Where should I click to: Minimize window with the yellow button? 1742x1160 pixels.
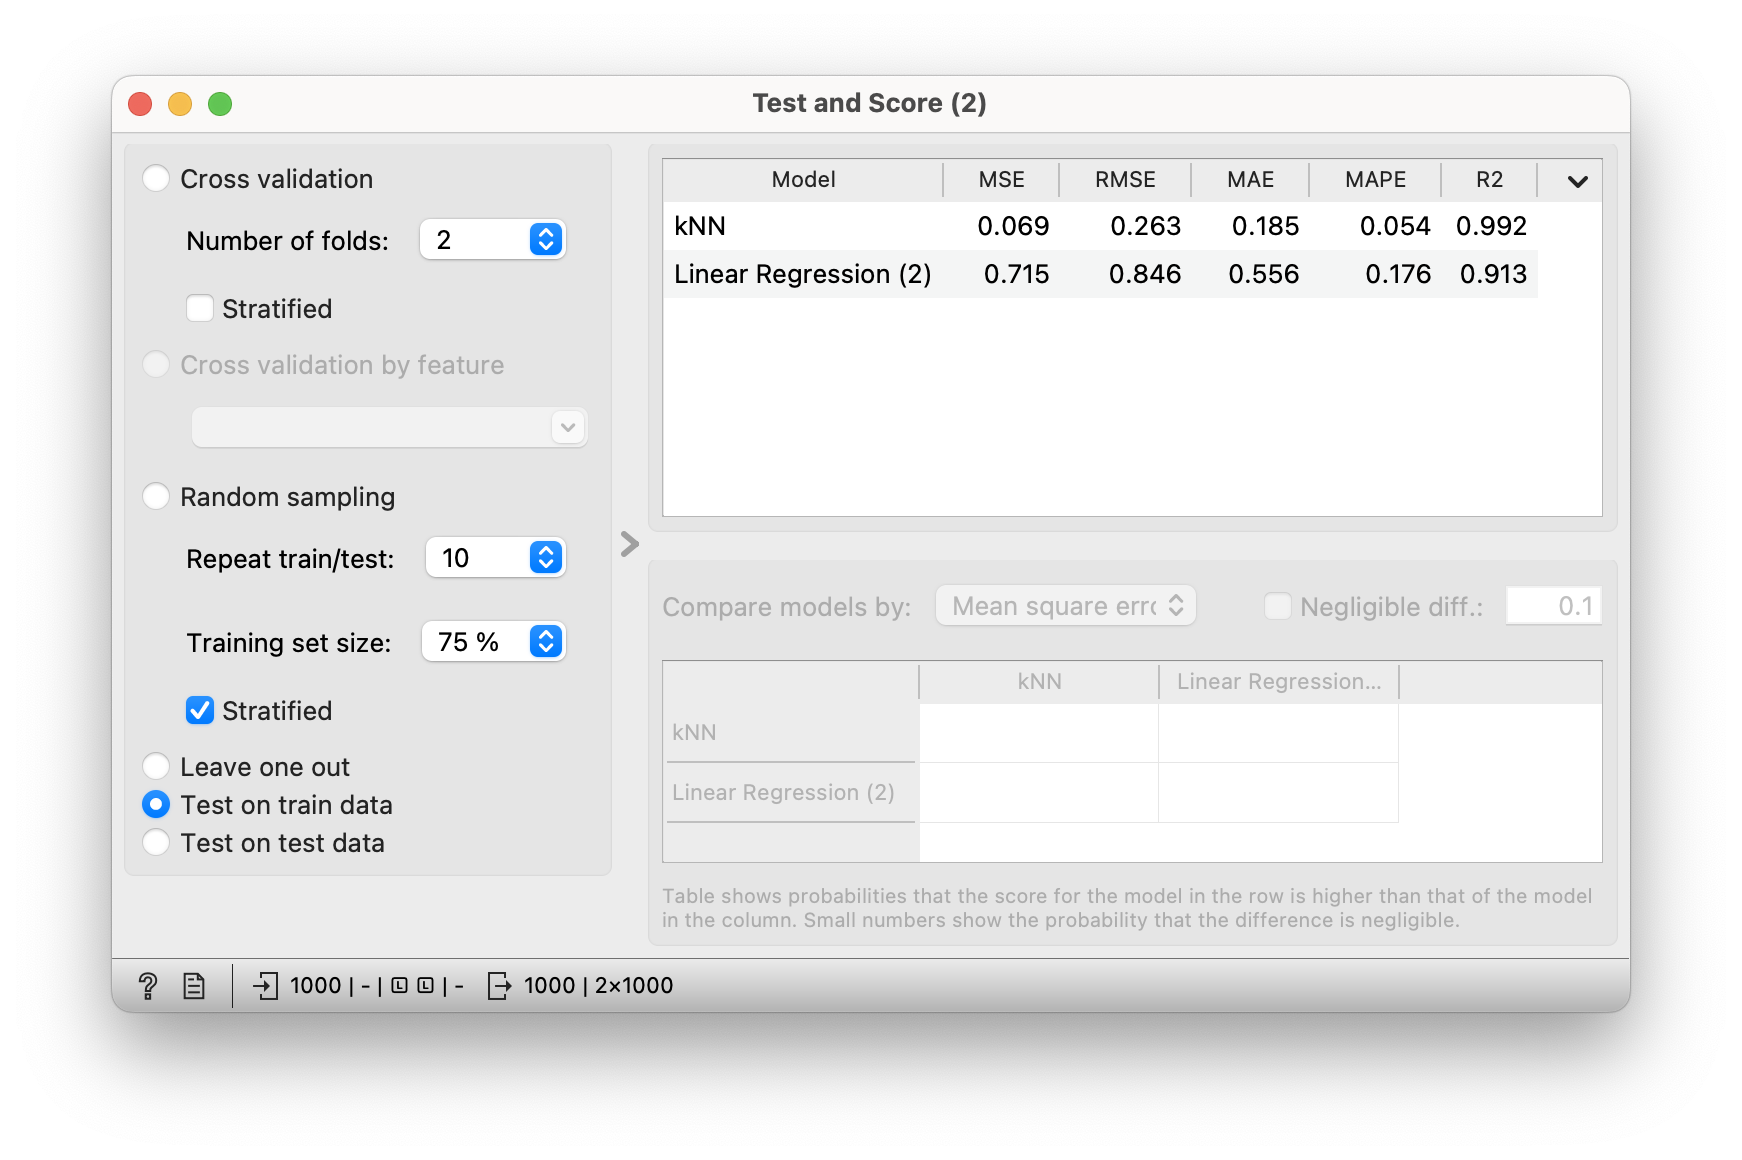(x=180, y=104)
